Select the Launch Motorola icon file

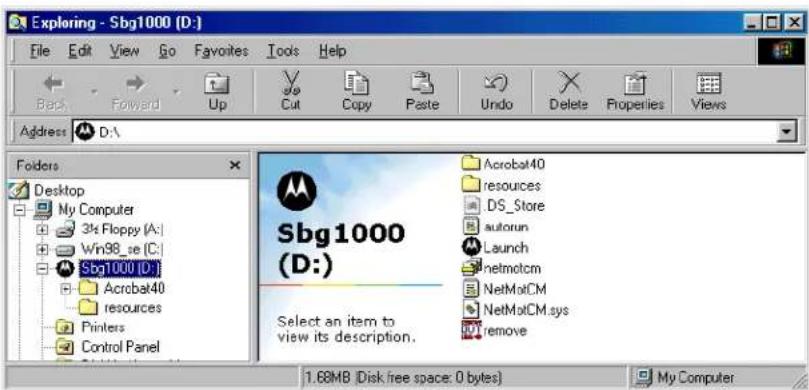[495, 248]
